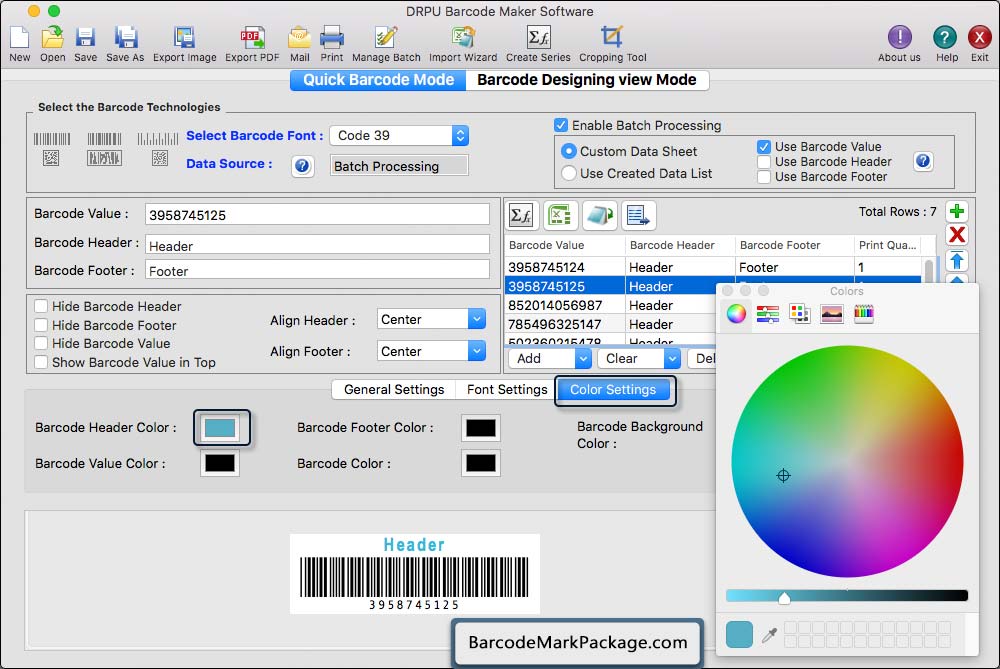
Task: Check the Hide Barcode Header option
Action: pyautogui.click(x=41, y=307)
